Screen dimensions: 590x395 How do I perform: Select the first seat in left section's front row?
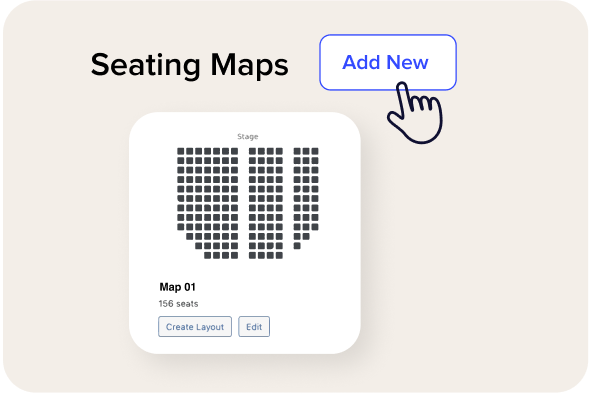[181, 151]
